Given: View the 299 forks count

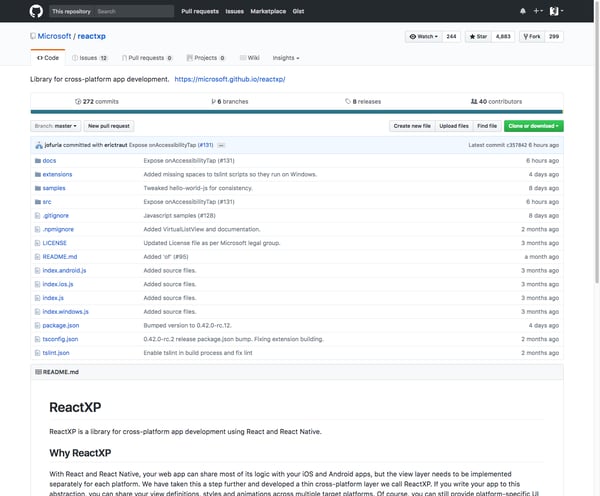Looking at the screenshot, I should 554,36.
